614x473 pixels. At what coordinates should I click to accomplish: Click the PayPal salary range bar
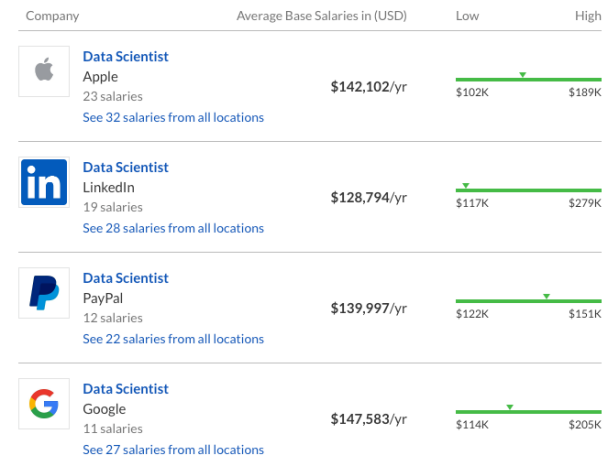coord(529,301)
